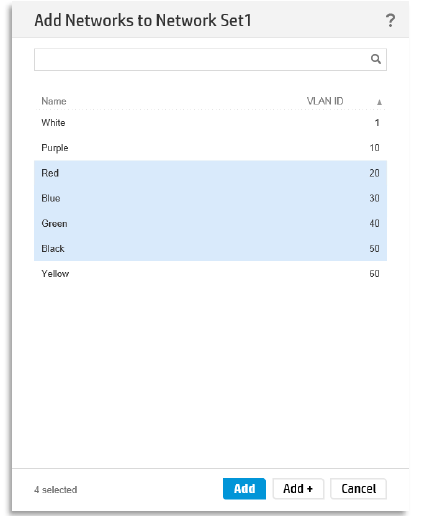Viewport: 424px width, 516px height.
Task: Click VLAN ID value 1 for White
Action: tap(377, 123)
